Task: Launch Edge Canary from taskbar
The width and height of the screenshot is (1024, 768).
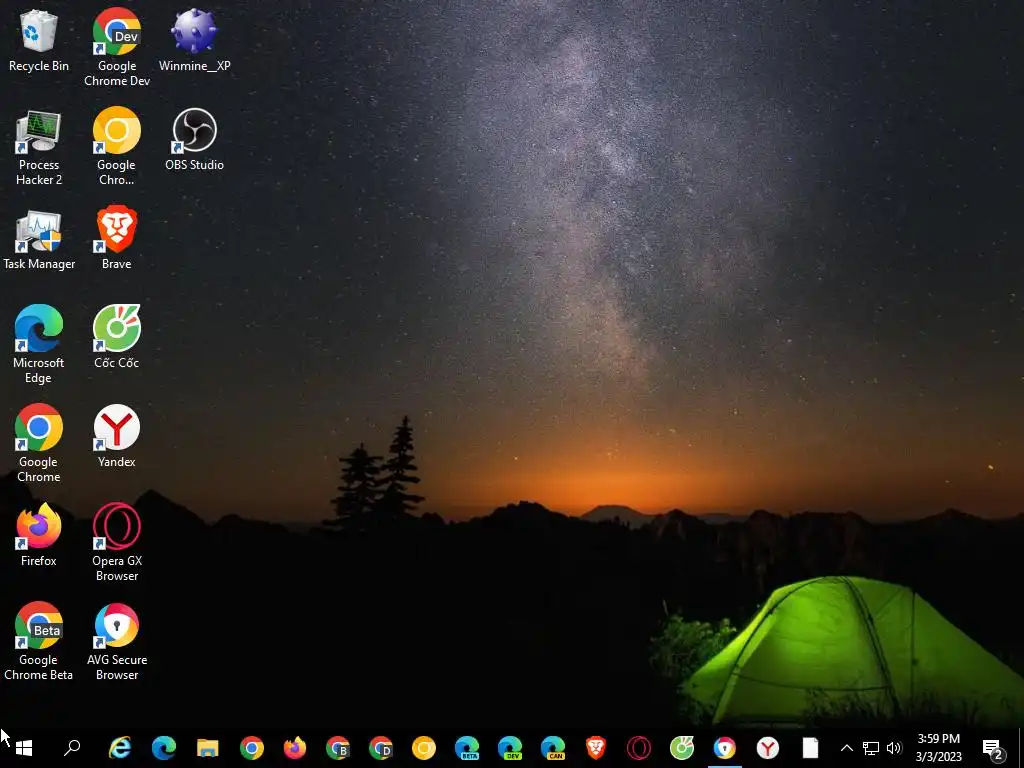Action: coord(553,748)
